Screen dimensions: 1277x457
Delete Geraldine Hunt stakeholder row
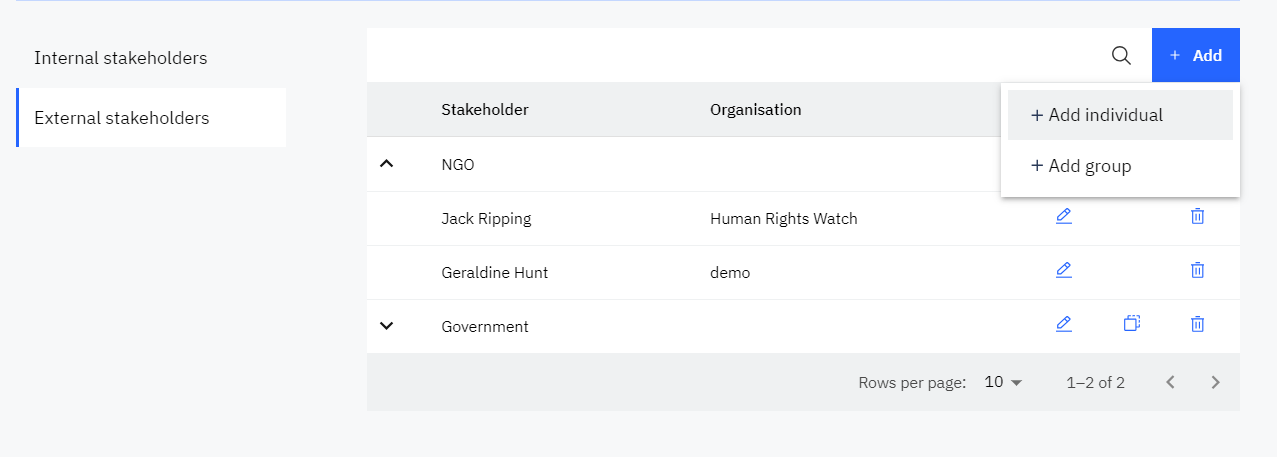tap(1197, 270)
